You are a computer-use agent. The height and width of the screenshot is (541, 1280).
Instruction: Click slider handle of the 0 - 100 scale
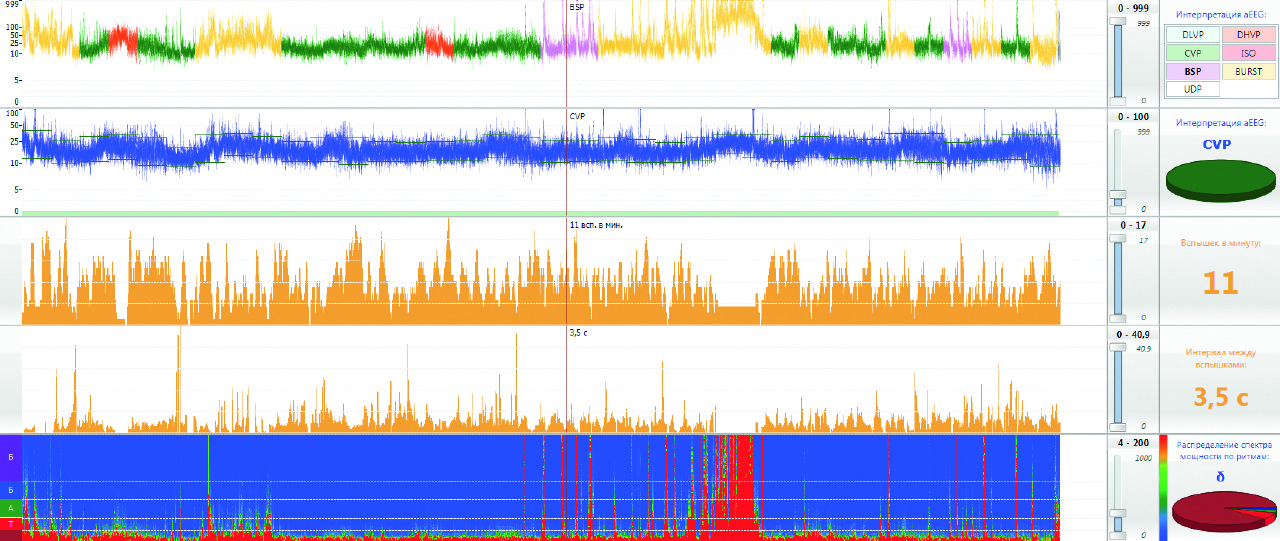click(x=1118, y=195)
